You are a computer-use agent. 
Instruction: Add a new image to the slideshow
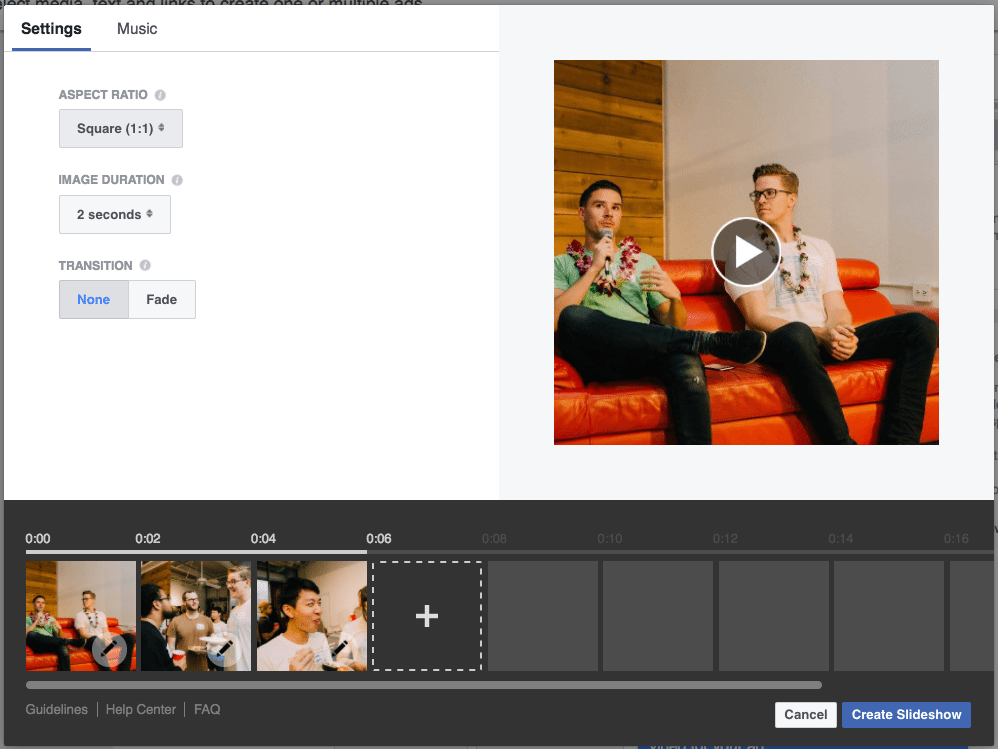[x=426, y=616]
